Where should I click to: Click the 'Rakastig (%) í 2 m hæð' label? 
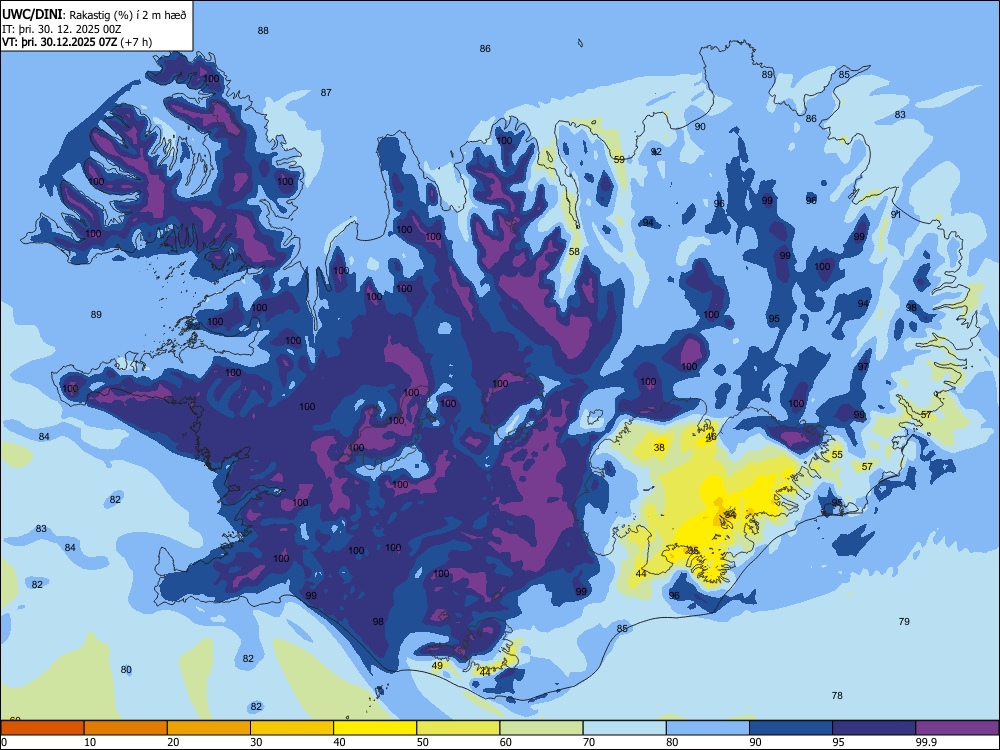pyautogui.click(x=128, y=15)
